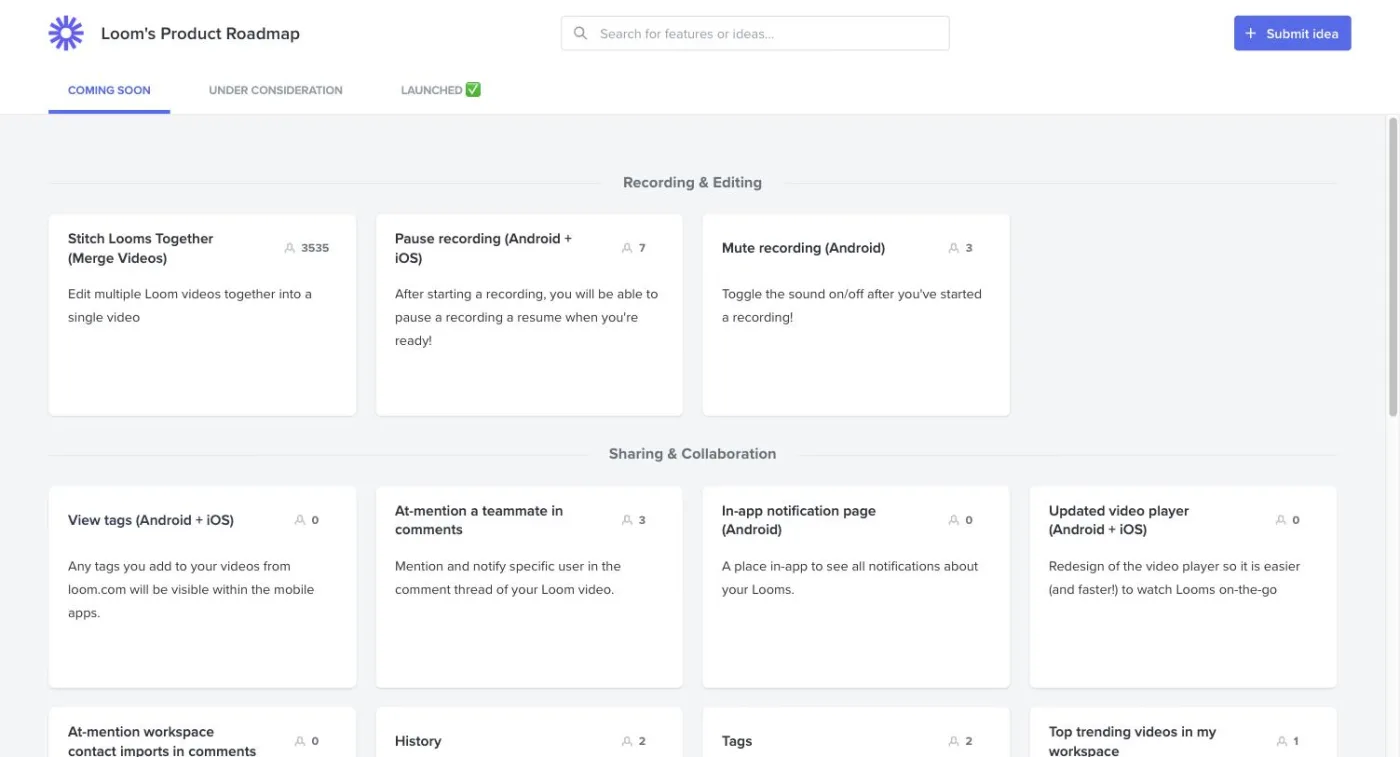Image resolution: width=1400 pixels, height=757 pixels.
Task: Click vote icon on Pause recording card
Action: tap(627, 248)
